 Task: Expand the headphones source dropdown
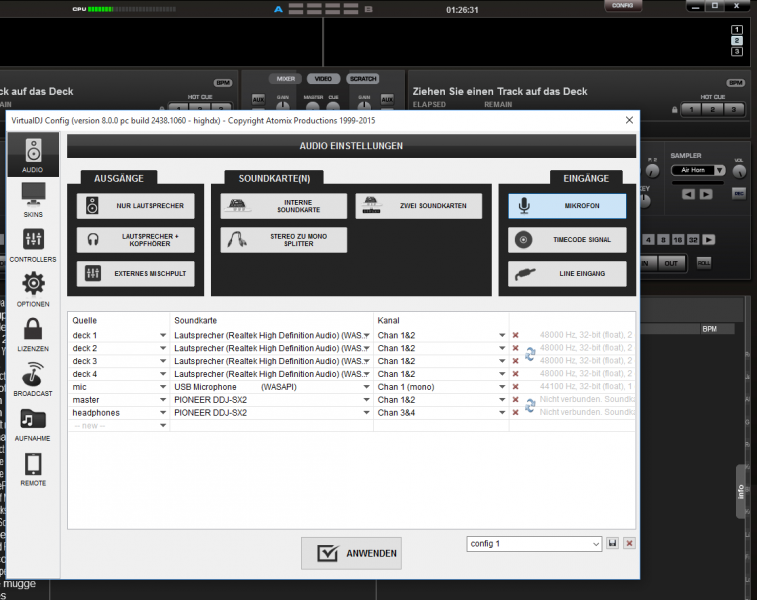point(163,413)
